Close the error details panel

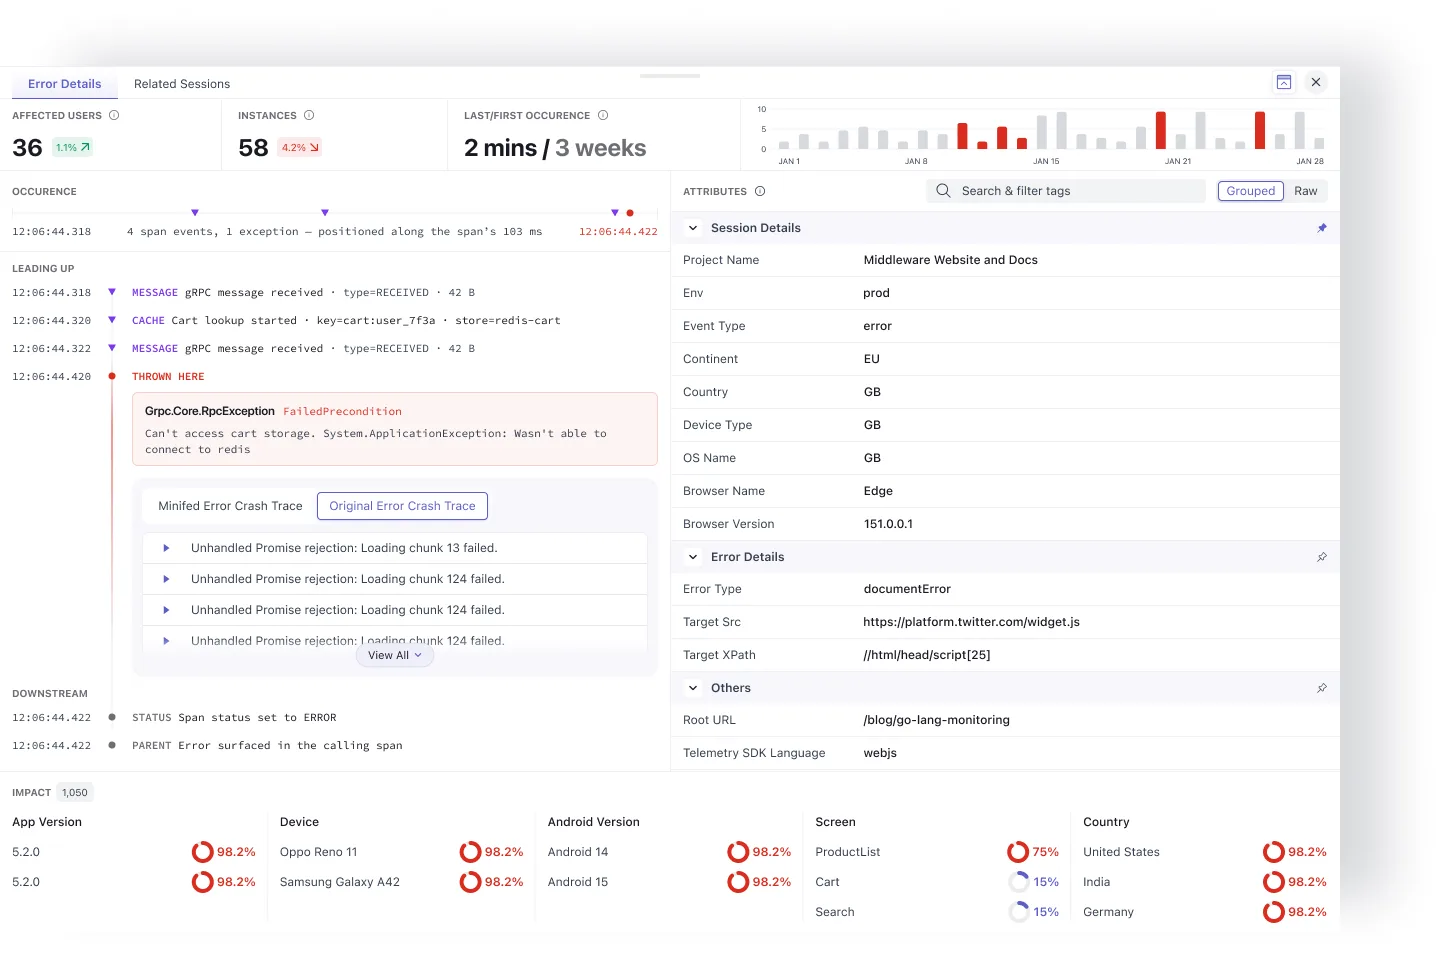pos(1316,82)
